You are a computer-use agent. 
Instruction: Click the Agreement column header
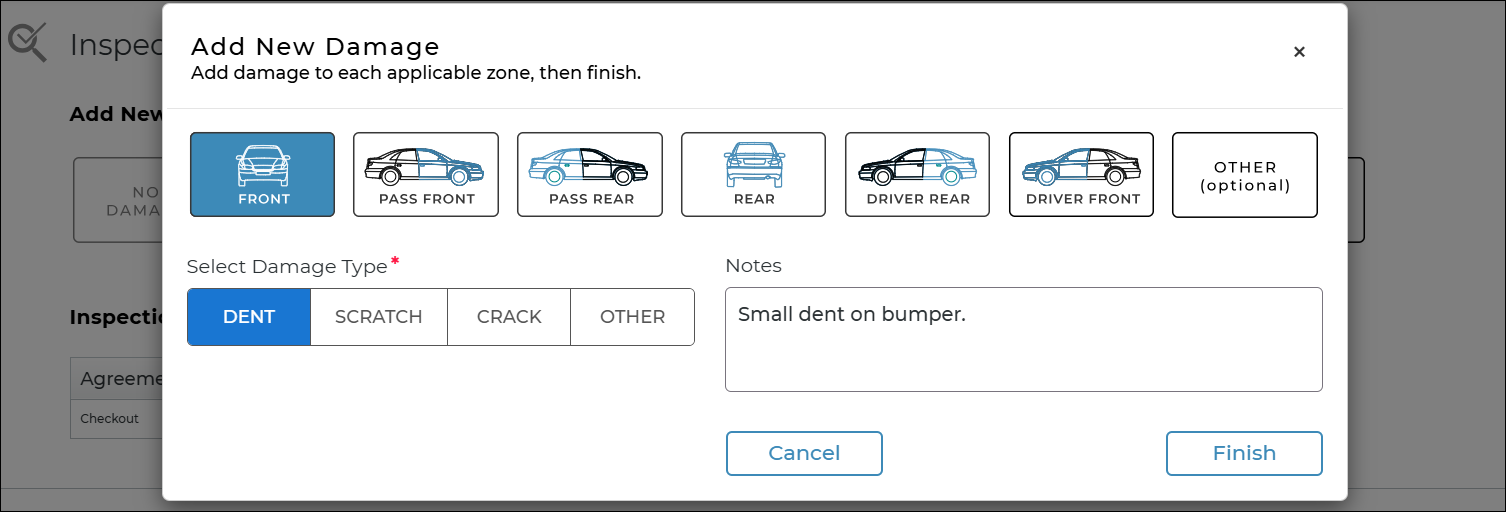pos(117,379)
